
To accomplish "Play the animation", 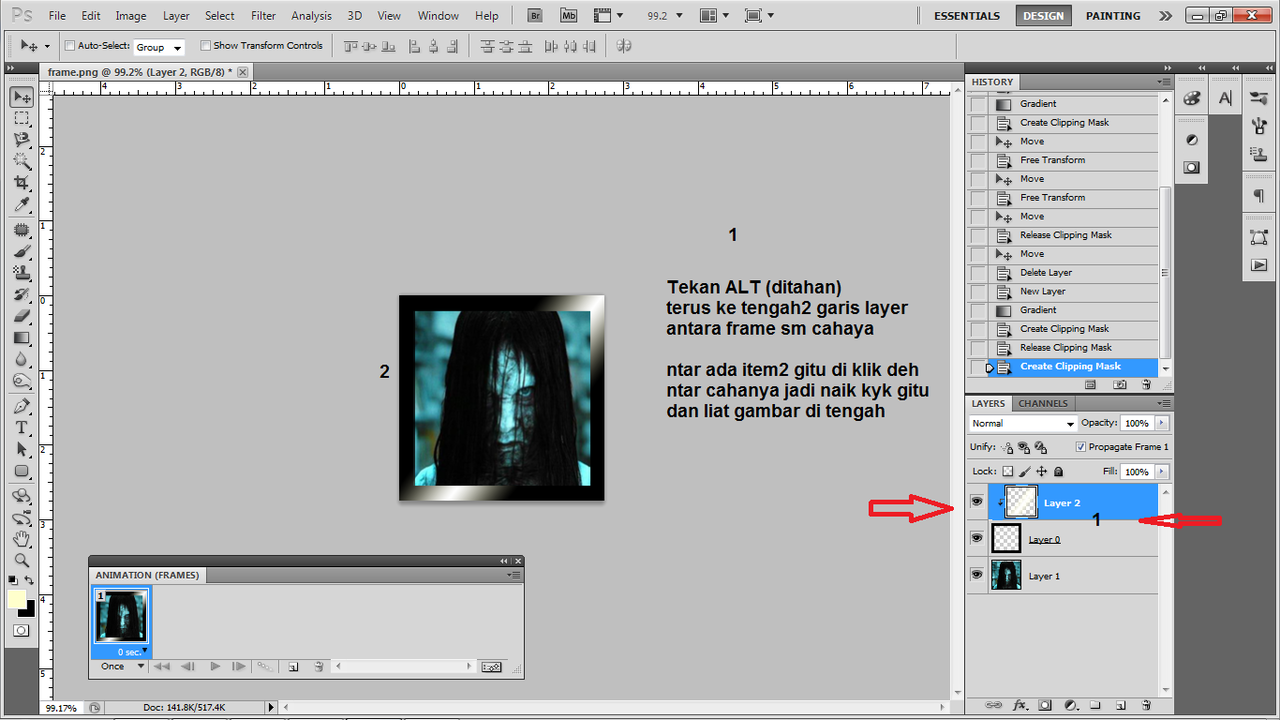I will pos(214,666).
